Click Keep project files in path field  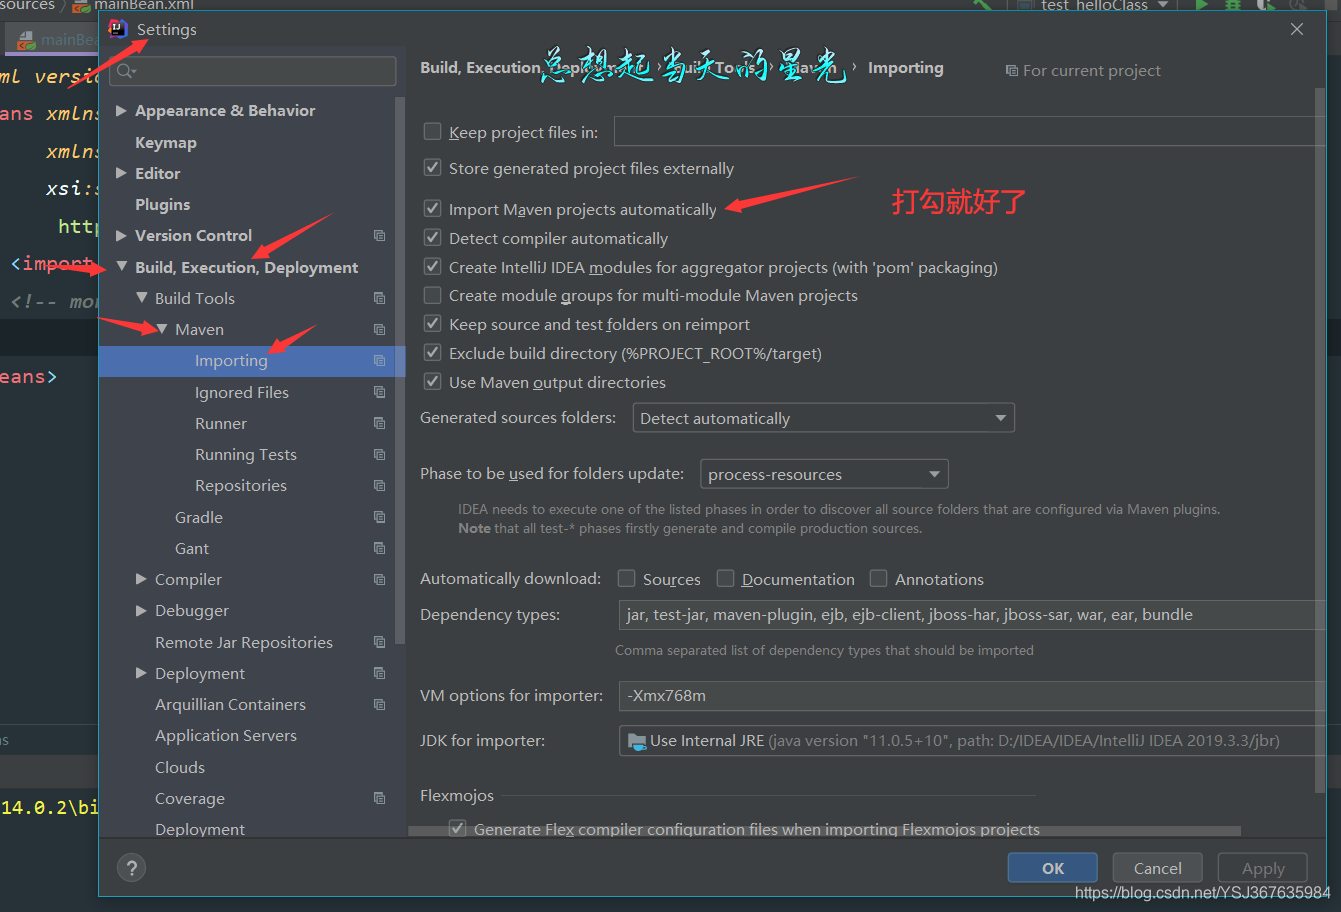point(969,131)
